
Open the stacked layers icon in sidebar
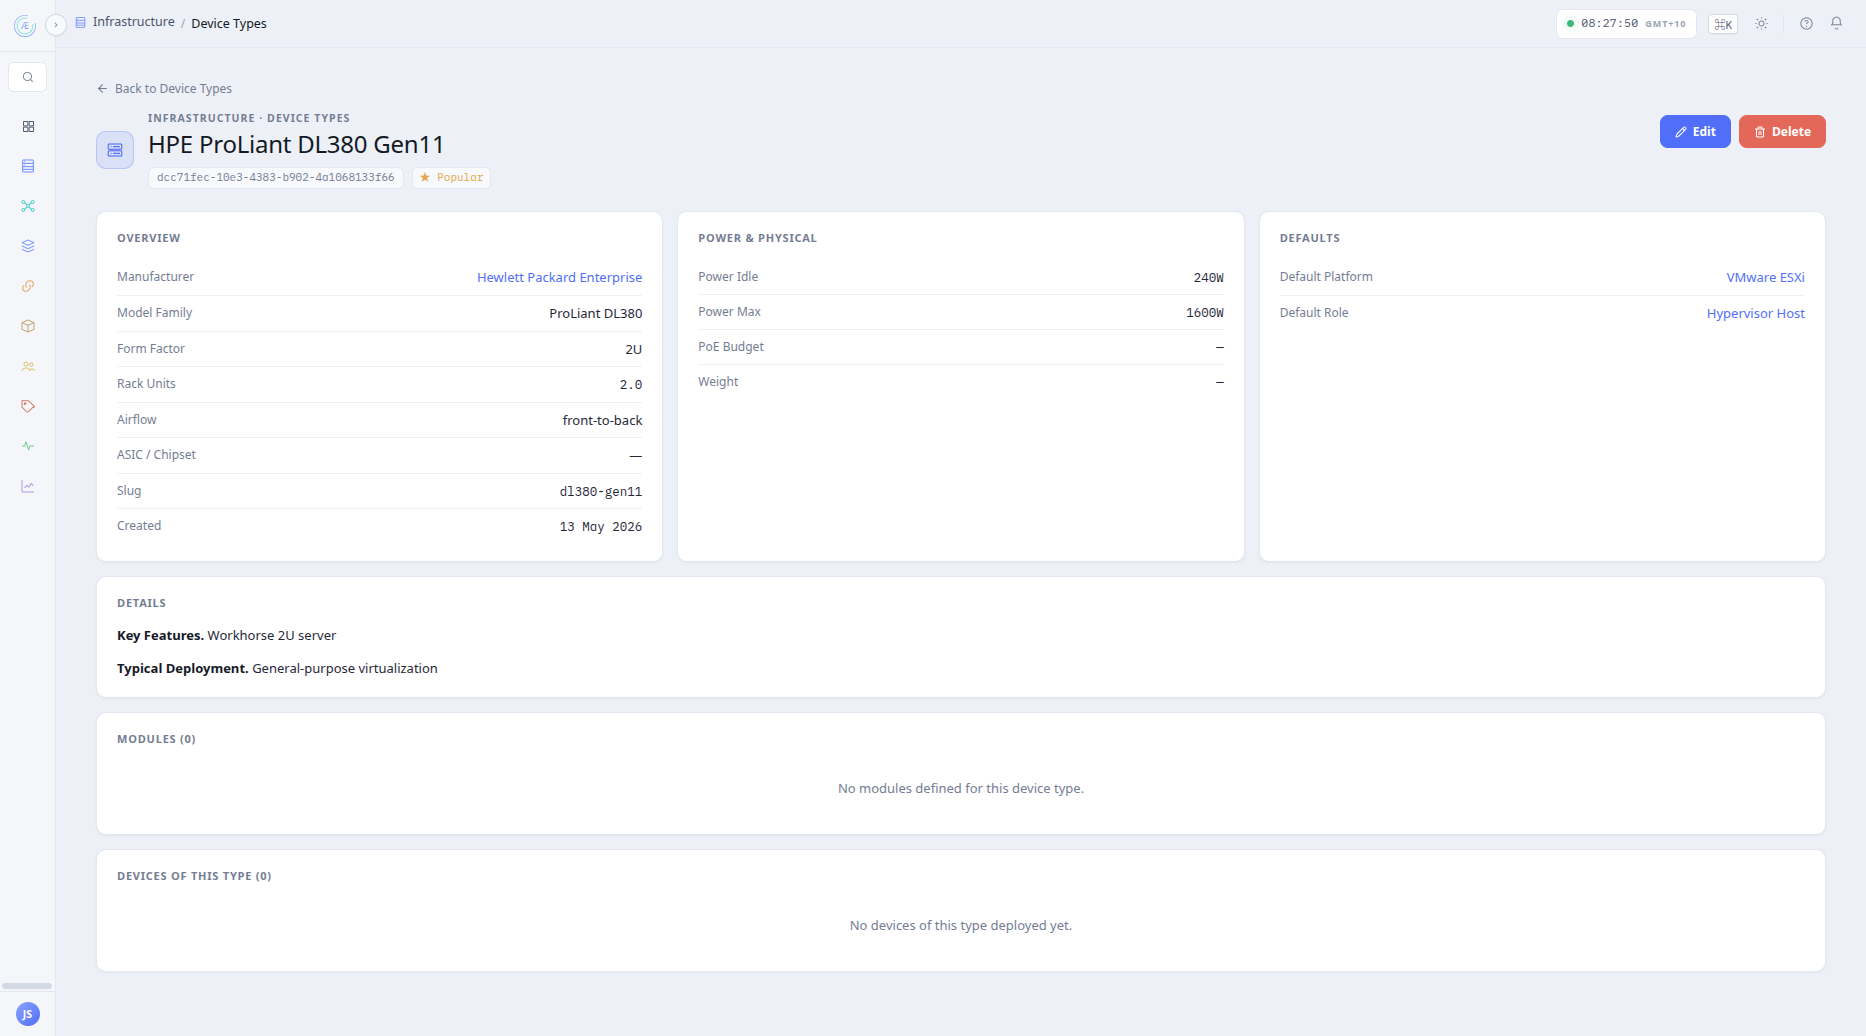coord(28,246)
